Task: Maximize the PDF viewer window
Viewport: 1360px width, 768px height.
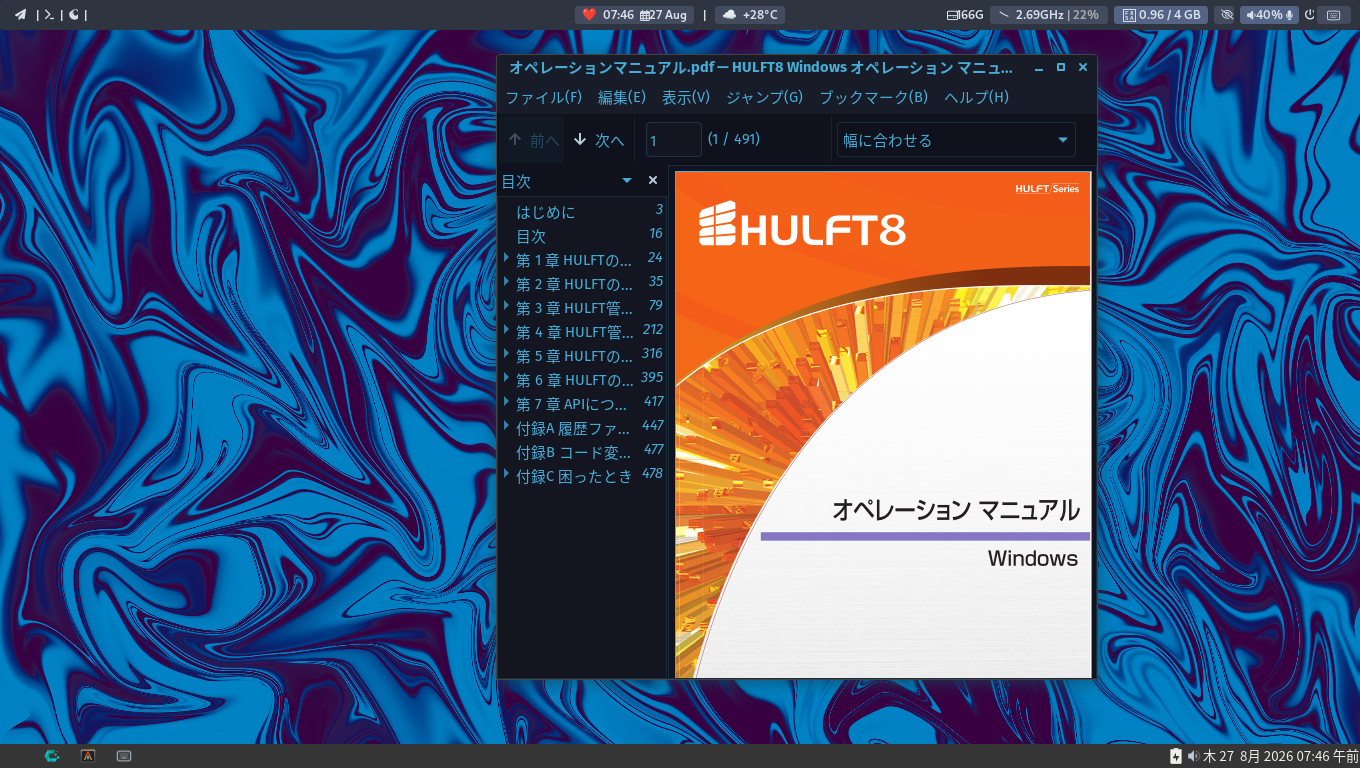Action: 1061,68
